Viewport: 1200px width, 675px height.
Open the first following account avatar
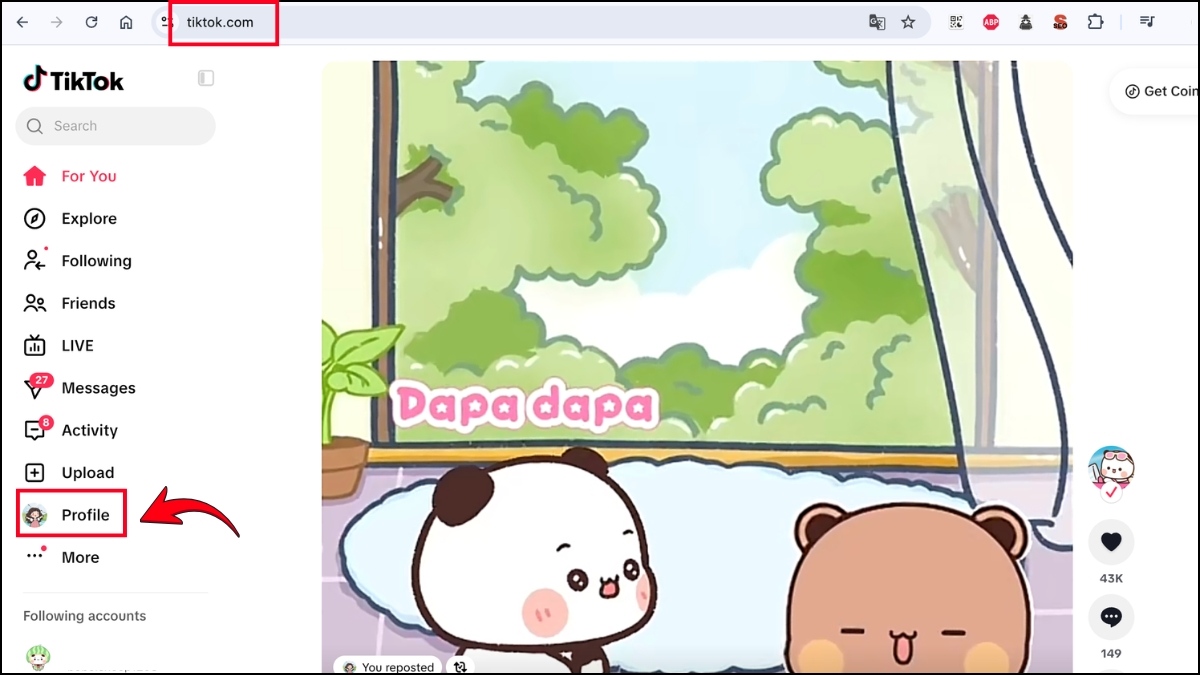point(38,659)
